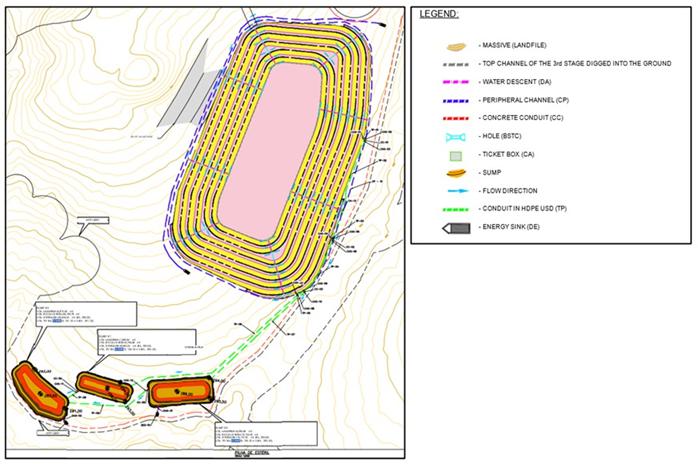Click the blue Flow Direction arrow symbol

click(x=458, y=191)
